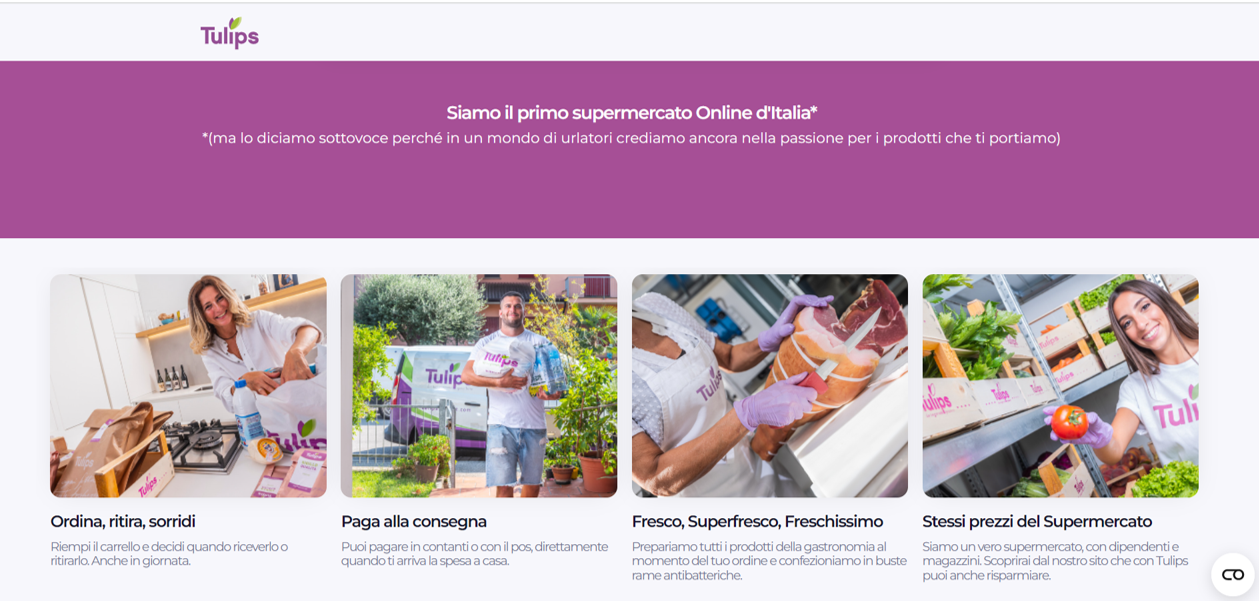Click the heading 'Ordina, ritira, sorridi'
This screenshot has height=601, width=1259.
[x=123, y=521]
